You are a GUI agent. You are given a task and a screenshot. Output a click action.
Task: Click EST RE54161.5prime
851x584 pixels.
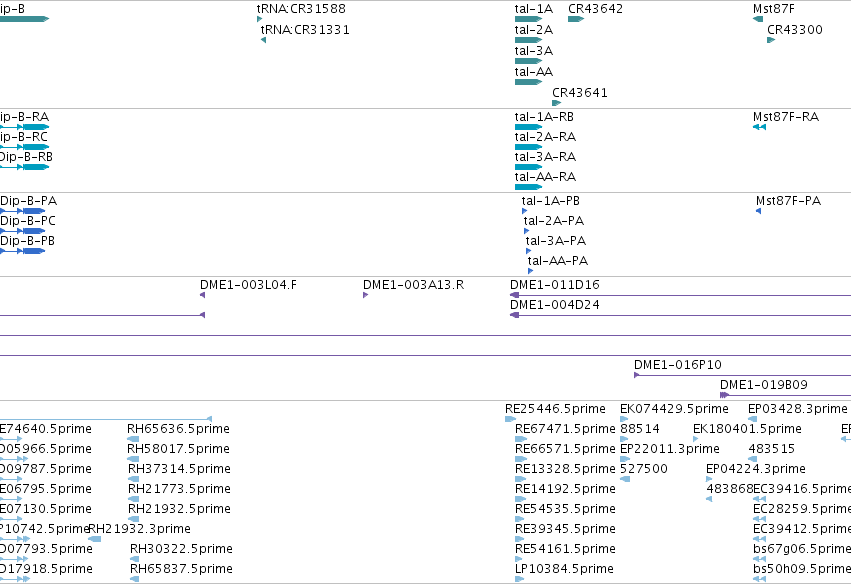point(565,549)
